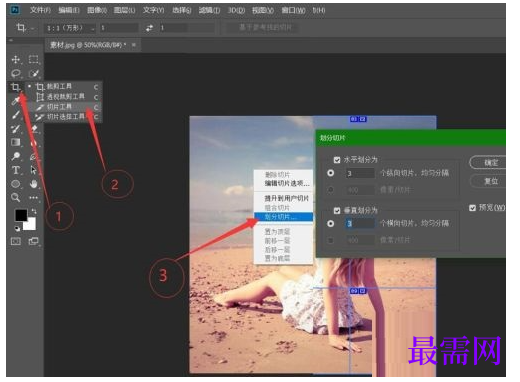Viewport: 520px width, 382px height.
Task: Collapse the toolbar with the double-arrow
Action: pyautogui.click(x=11, y=40)
